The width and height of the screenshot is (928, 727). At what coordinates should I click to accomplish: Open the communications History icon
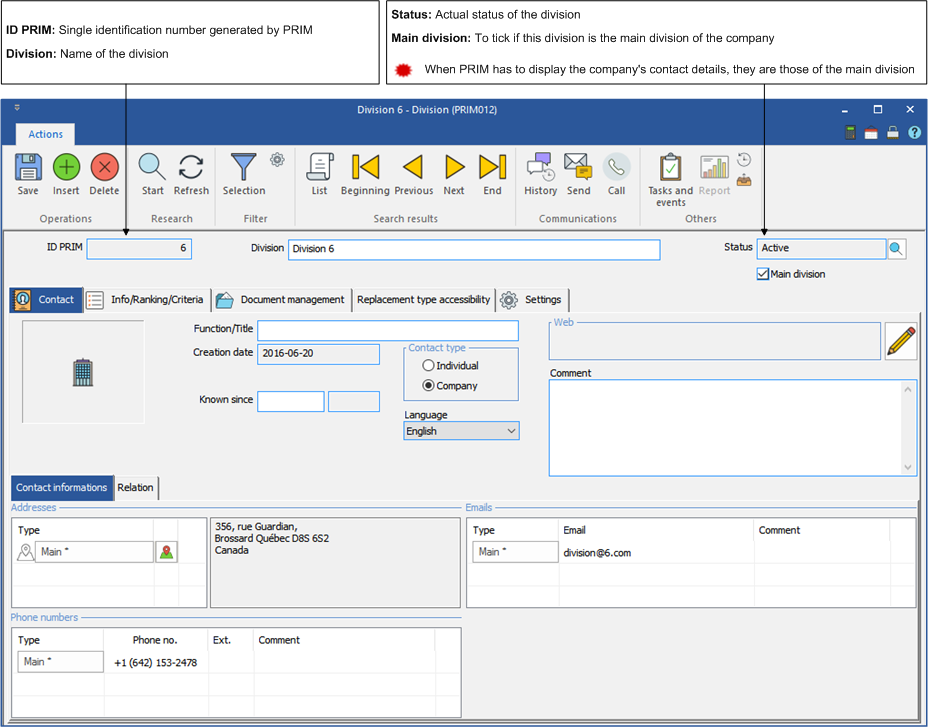[x=540, y=167]
